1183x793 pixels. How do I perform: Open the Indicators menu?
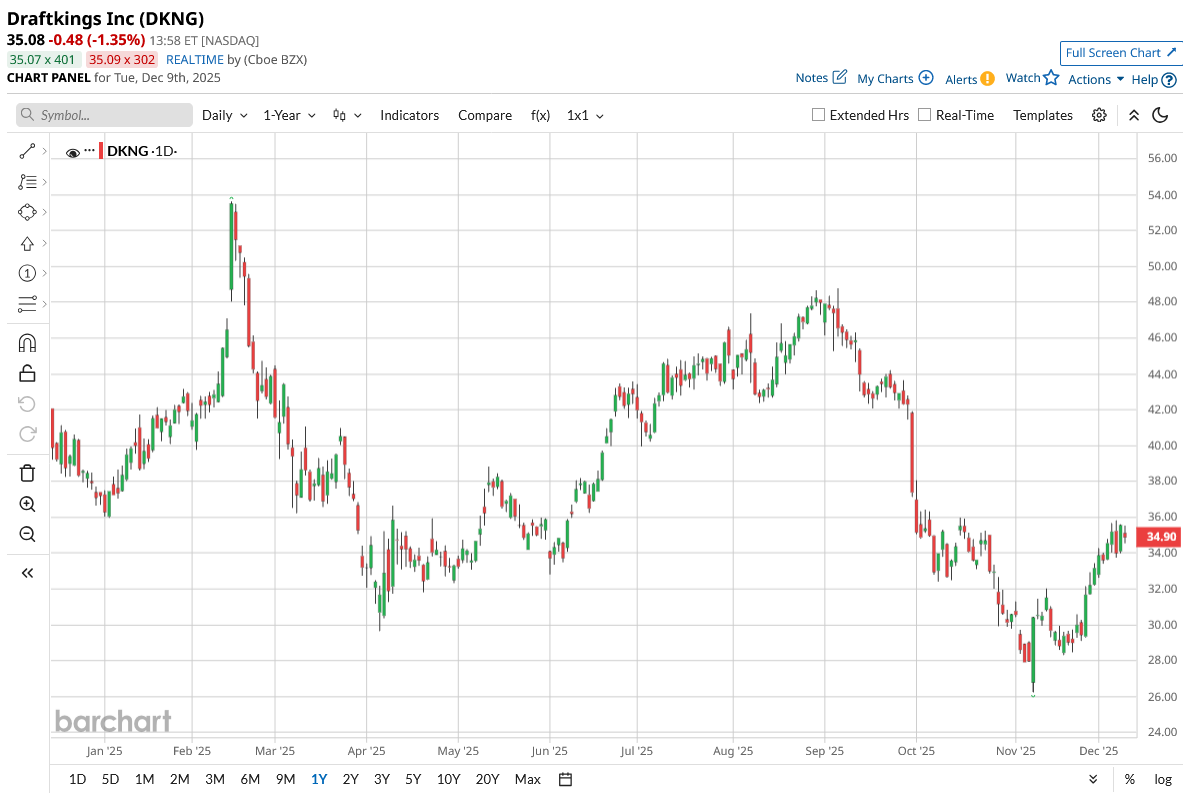(x=410, y=115)
